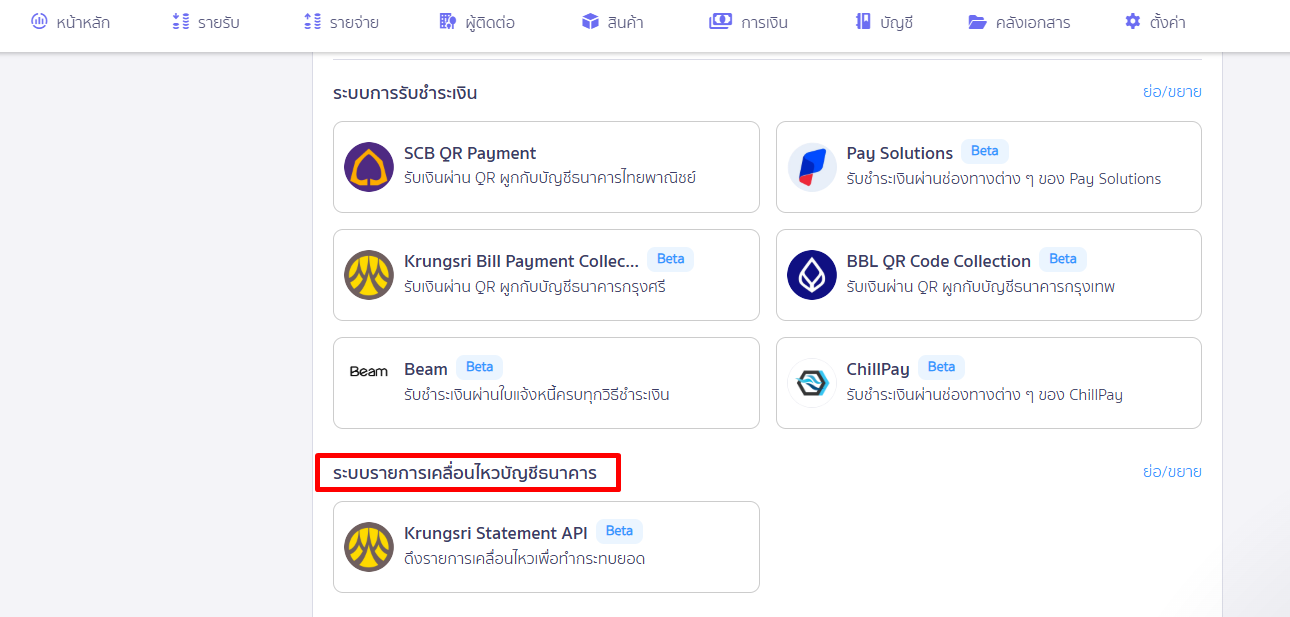The width and height of the screenshot is (1290, 617).
Task: Open the Pay Solutions card
Action: click(x=989, y=167)
